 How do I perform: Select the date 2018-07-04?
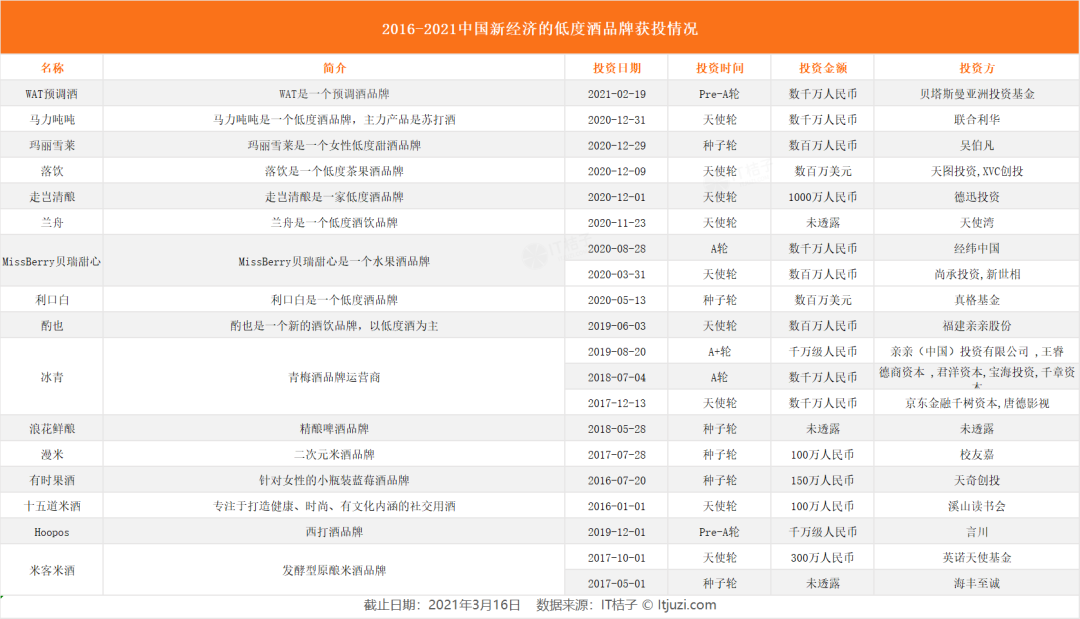point(616,377)
